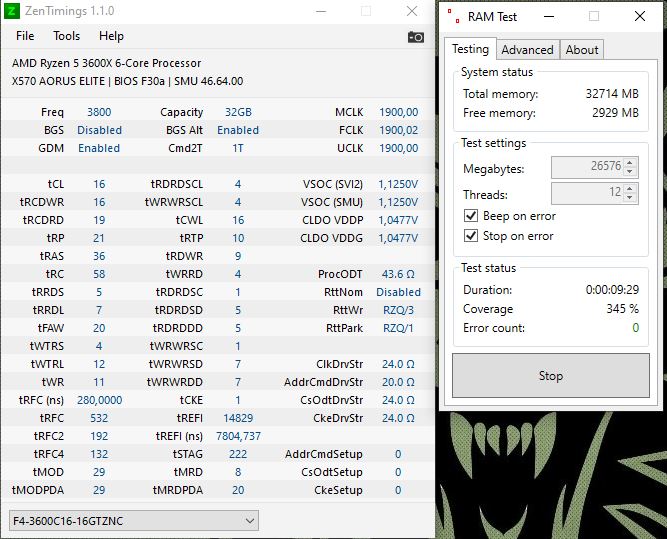Click the RttNom value Disabled
667x539 pixels.
coord(399,292)
